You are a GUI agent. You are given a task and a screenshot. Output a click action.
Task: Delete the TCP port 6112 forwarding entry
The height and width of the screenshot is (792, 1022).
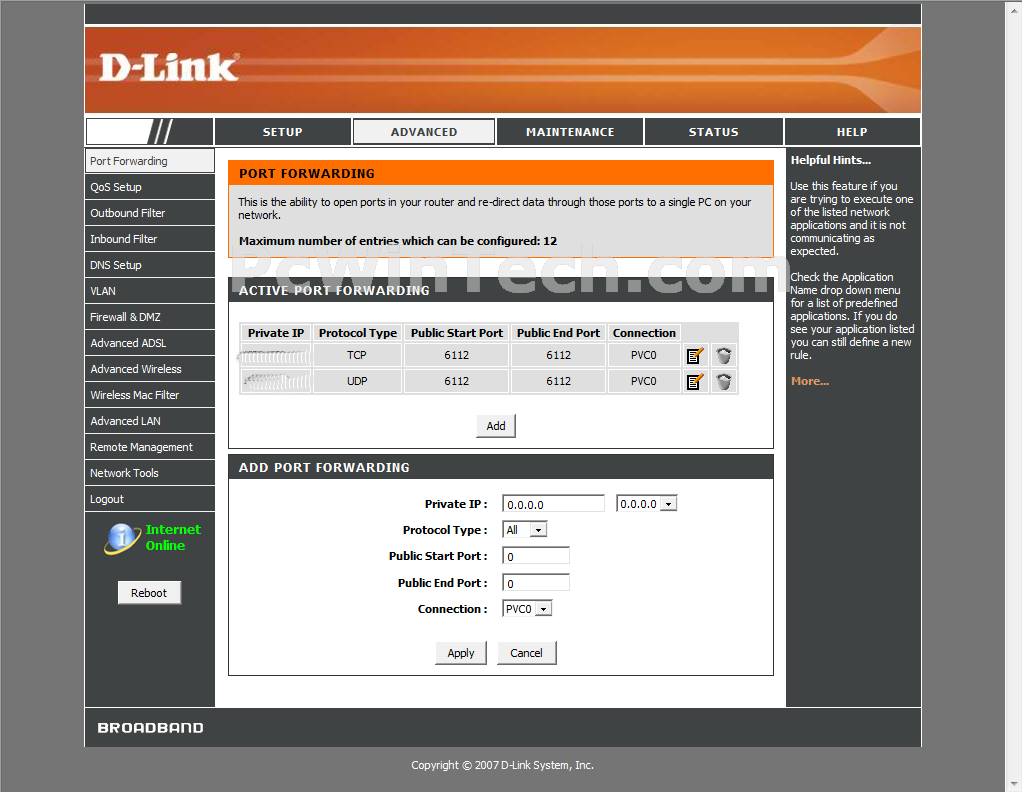(x=723, y=355)
